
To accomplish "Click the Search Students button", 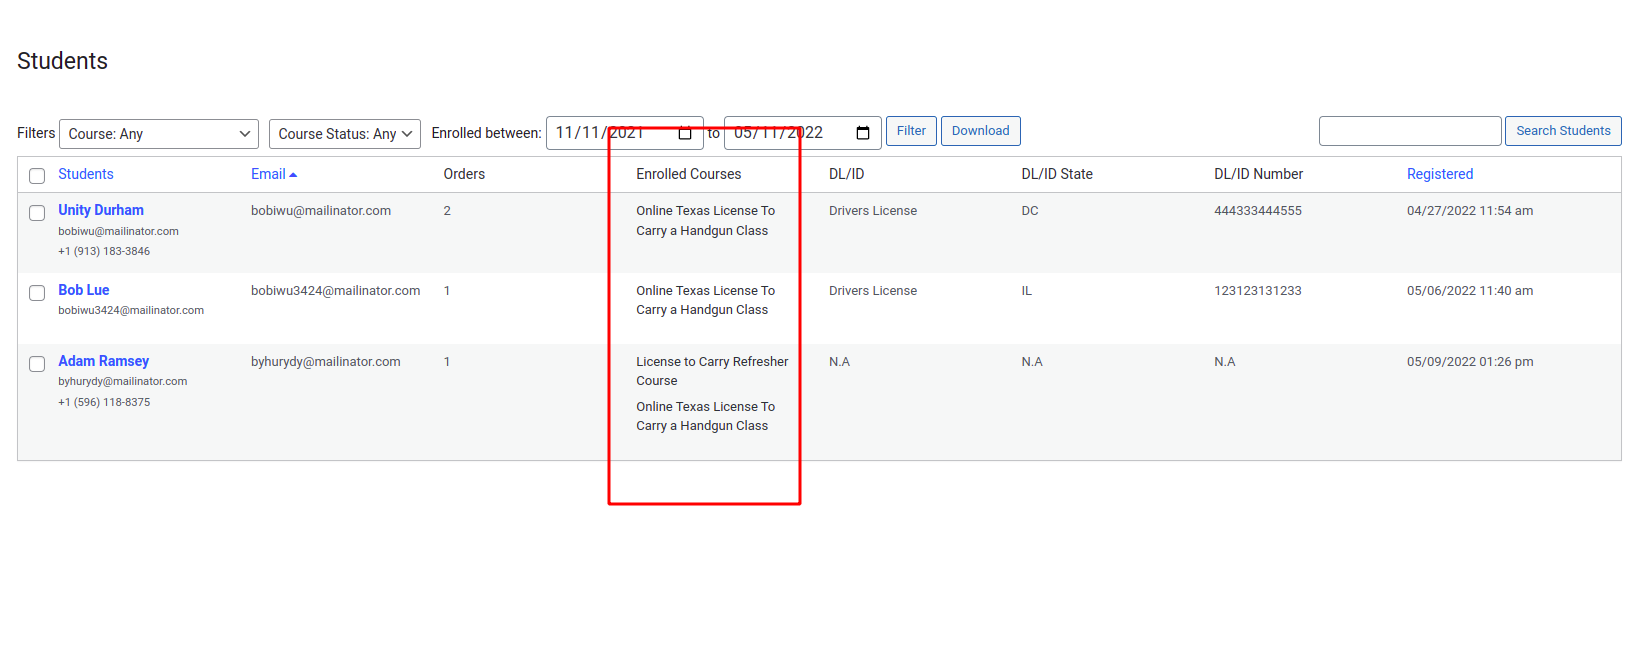I will point(1563,131).
